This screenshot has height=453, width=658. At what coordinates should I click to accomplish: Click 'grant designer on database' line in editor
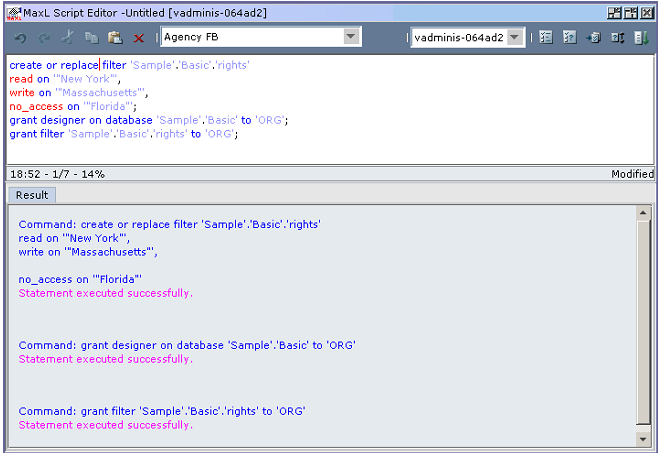click(149, 120)
